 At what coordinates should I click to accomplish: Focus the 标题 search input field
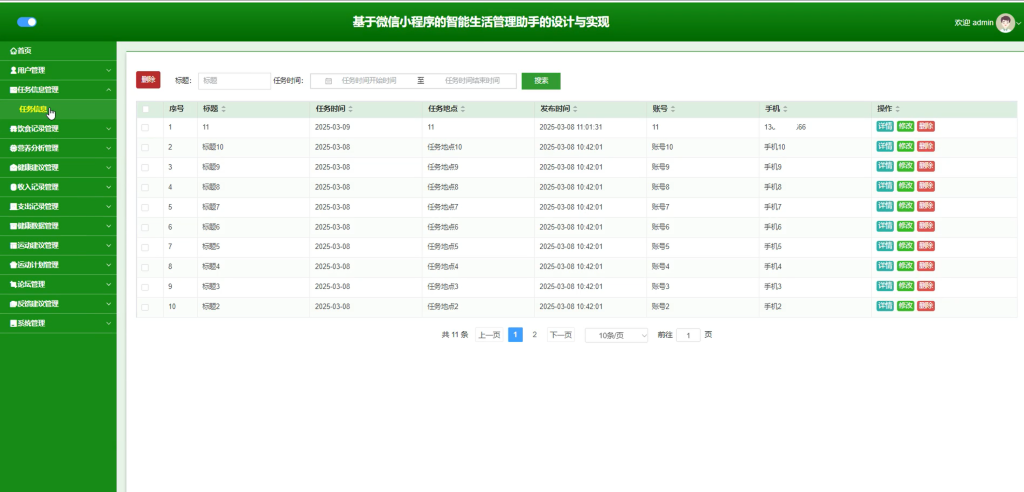tap(234, 81)
